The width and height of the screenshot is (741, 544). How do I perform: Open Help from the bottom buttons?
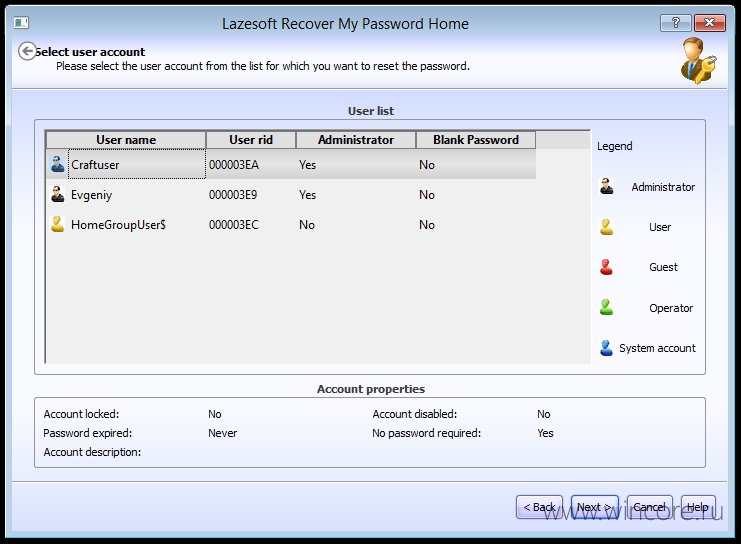click(x=698, y=507)
